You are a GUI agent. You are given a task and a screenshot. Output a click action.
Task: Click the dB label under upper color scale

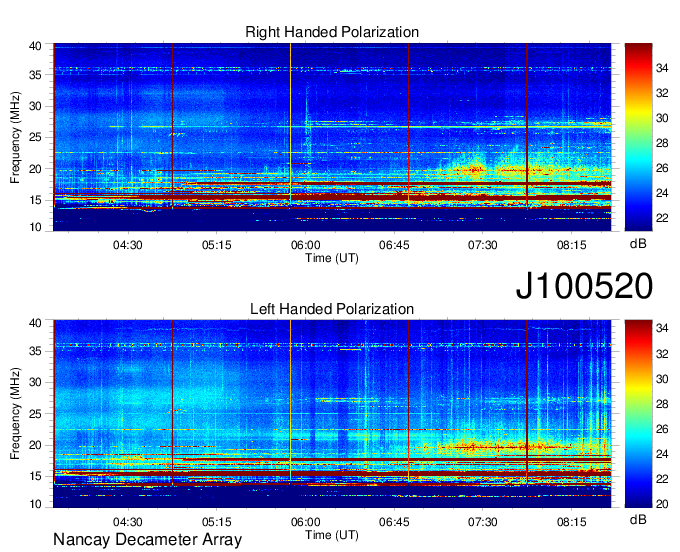click(638, 244)
